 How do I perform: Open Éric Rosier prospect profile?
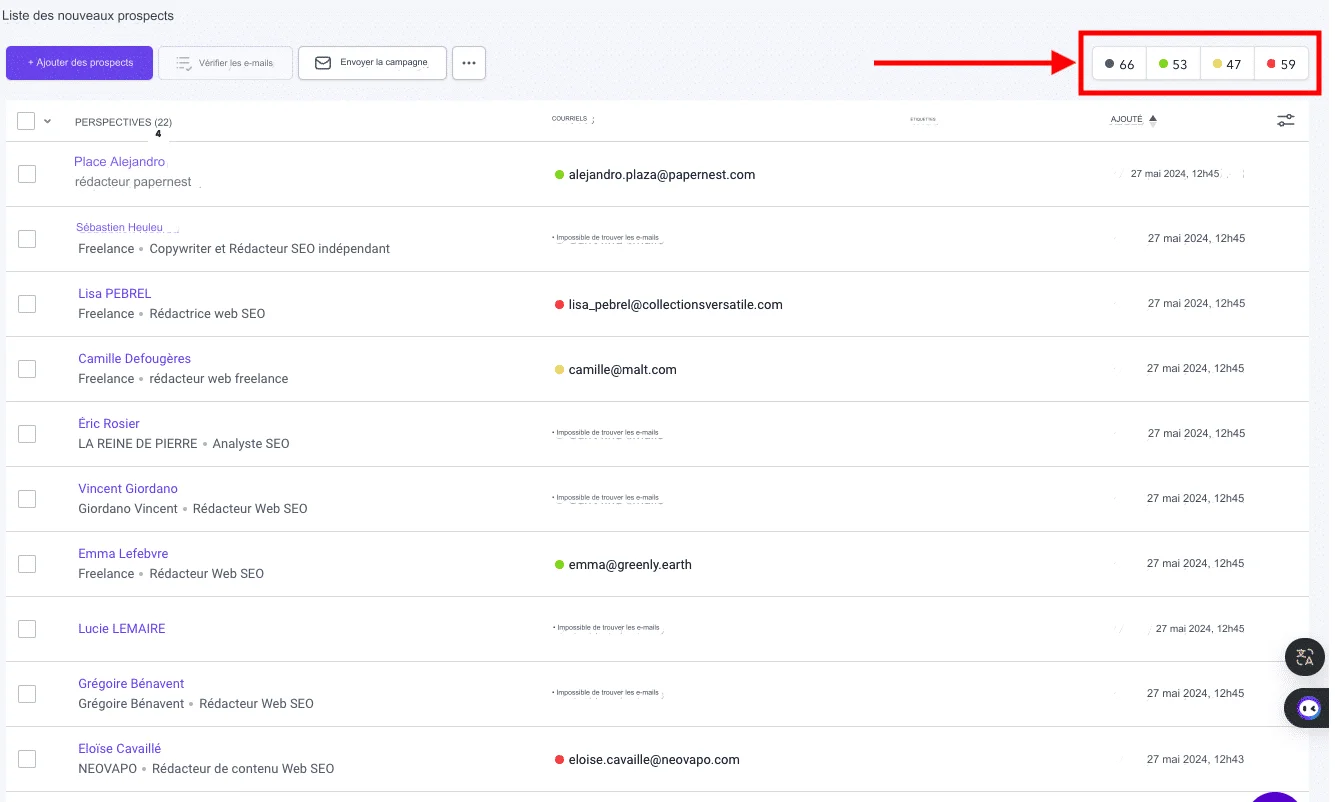click(109, 424)
